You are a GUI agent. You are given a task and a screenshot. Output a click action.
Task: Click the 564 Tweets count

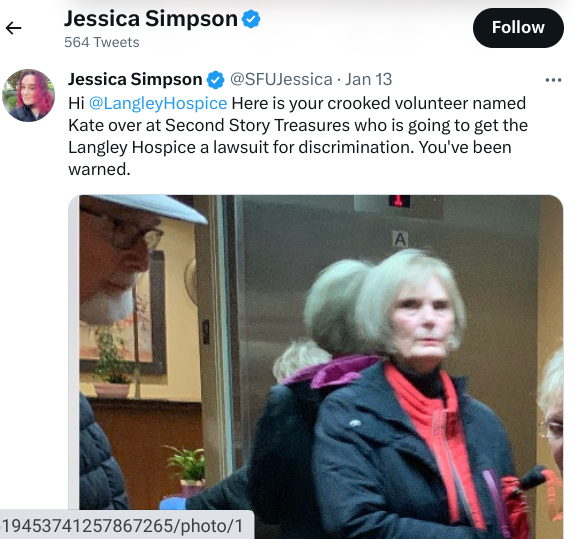click(x=102, y=43)
